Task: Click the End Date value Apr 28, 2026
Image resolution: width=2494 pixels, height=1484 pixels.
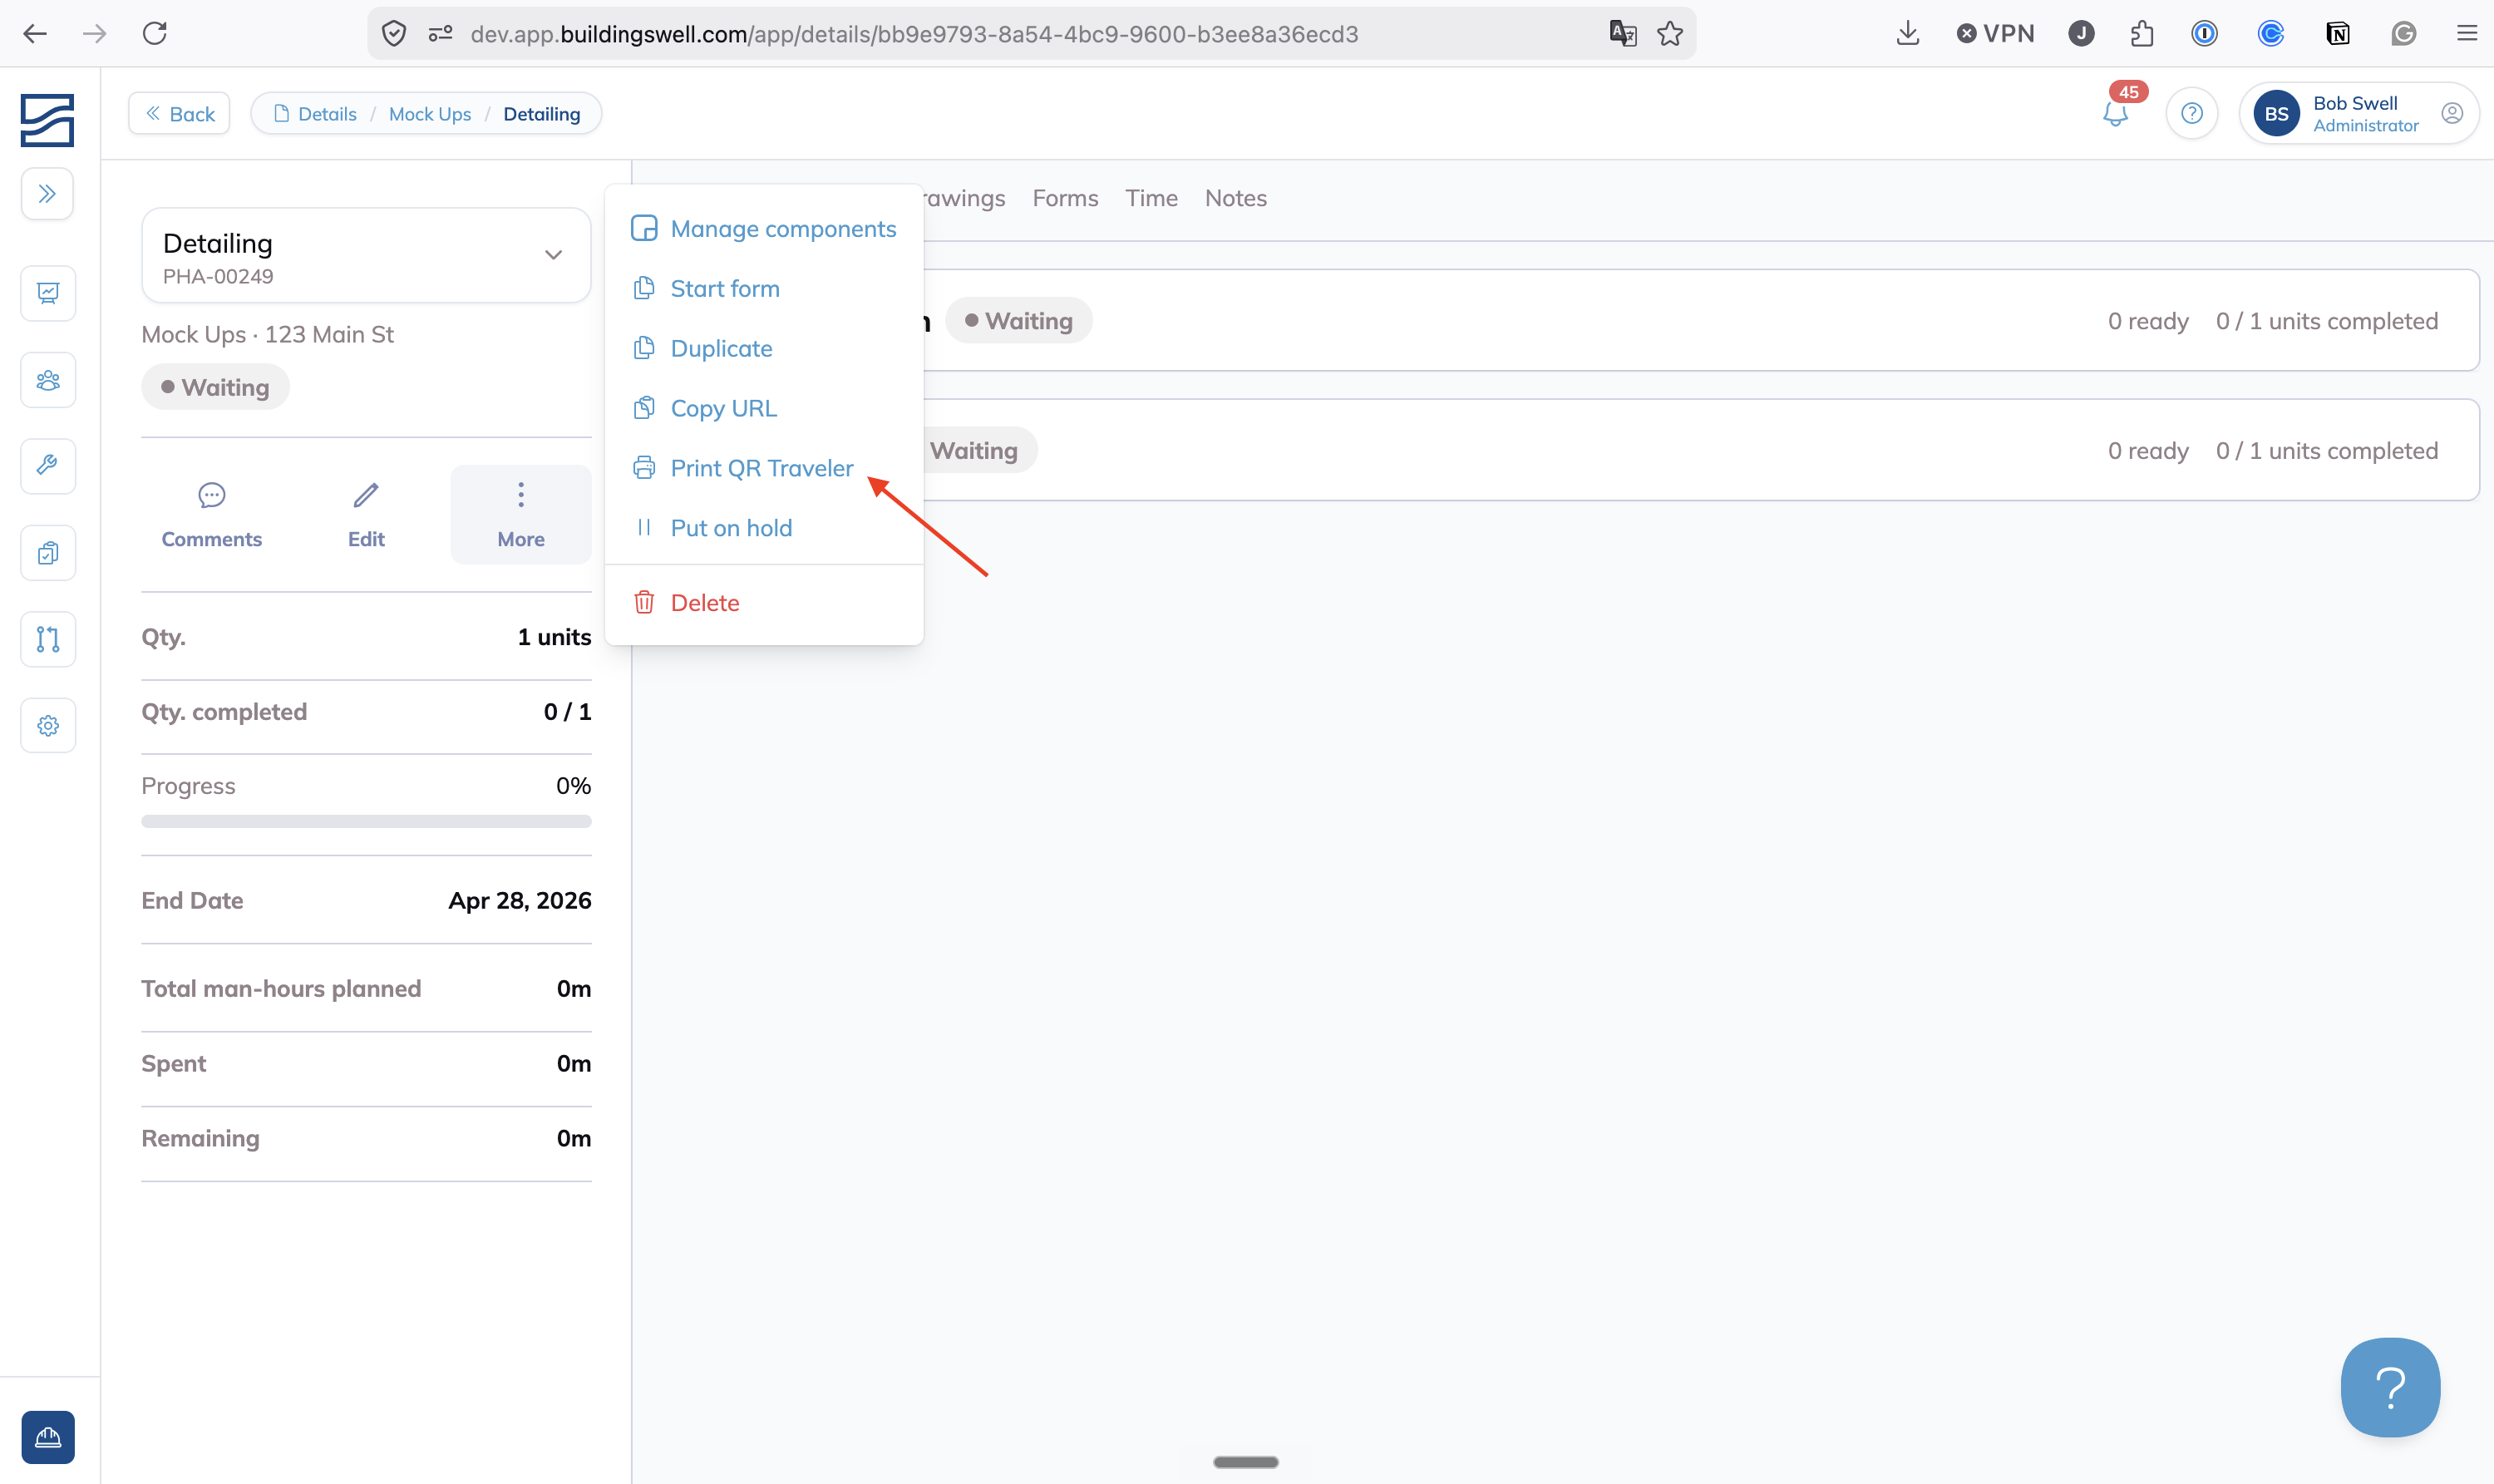Action: coord(520,900)
